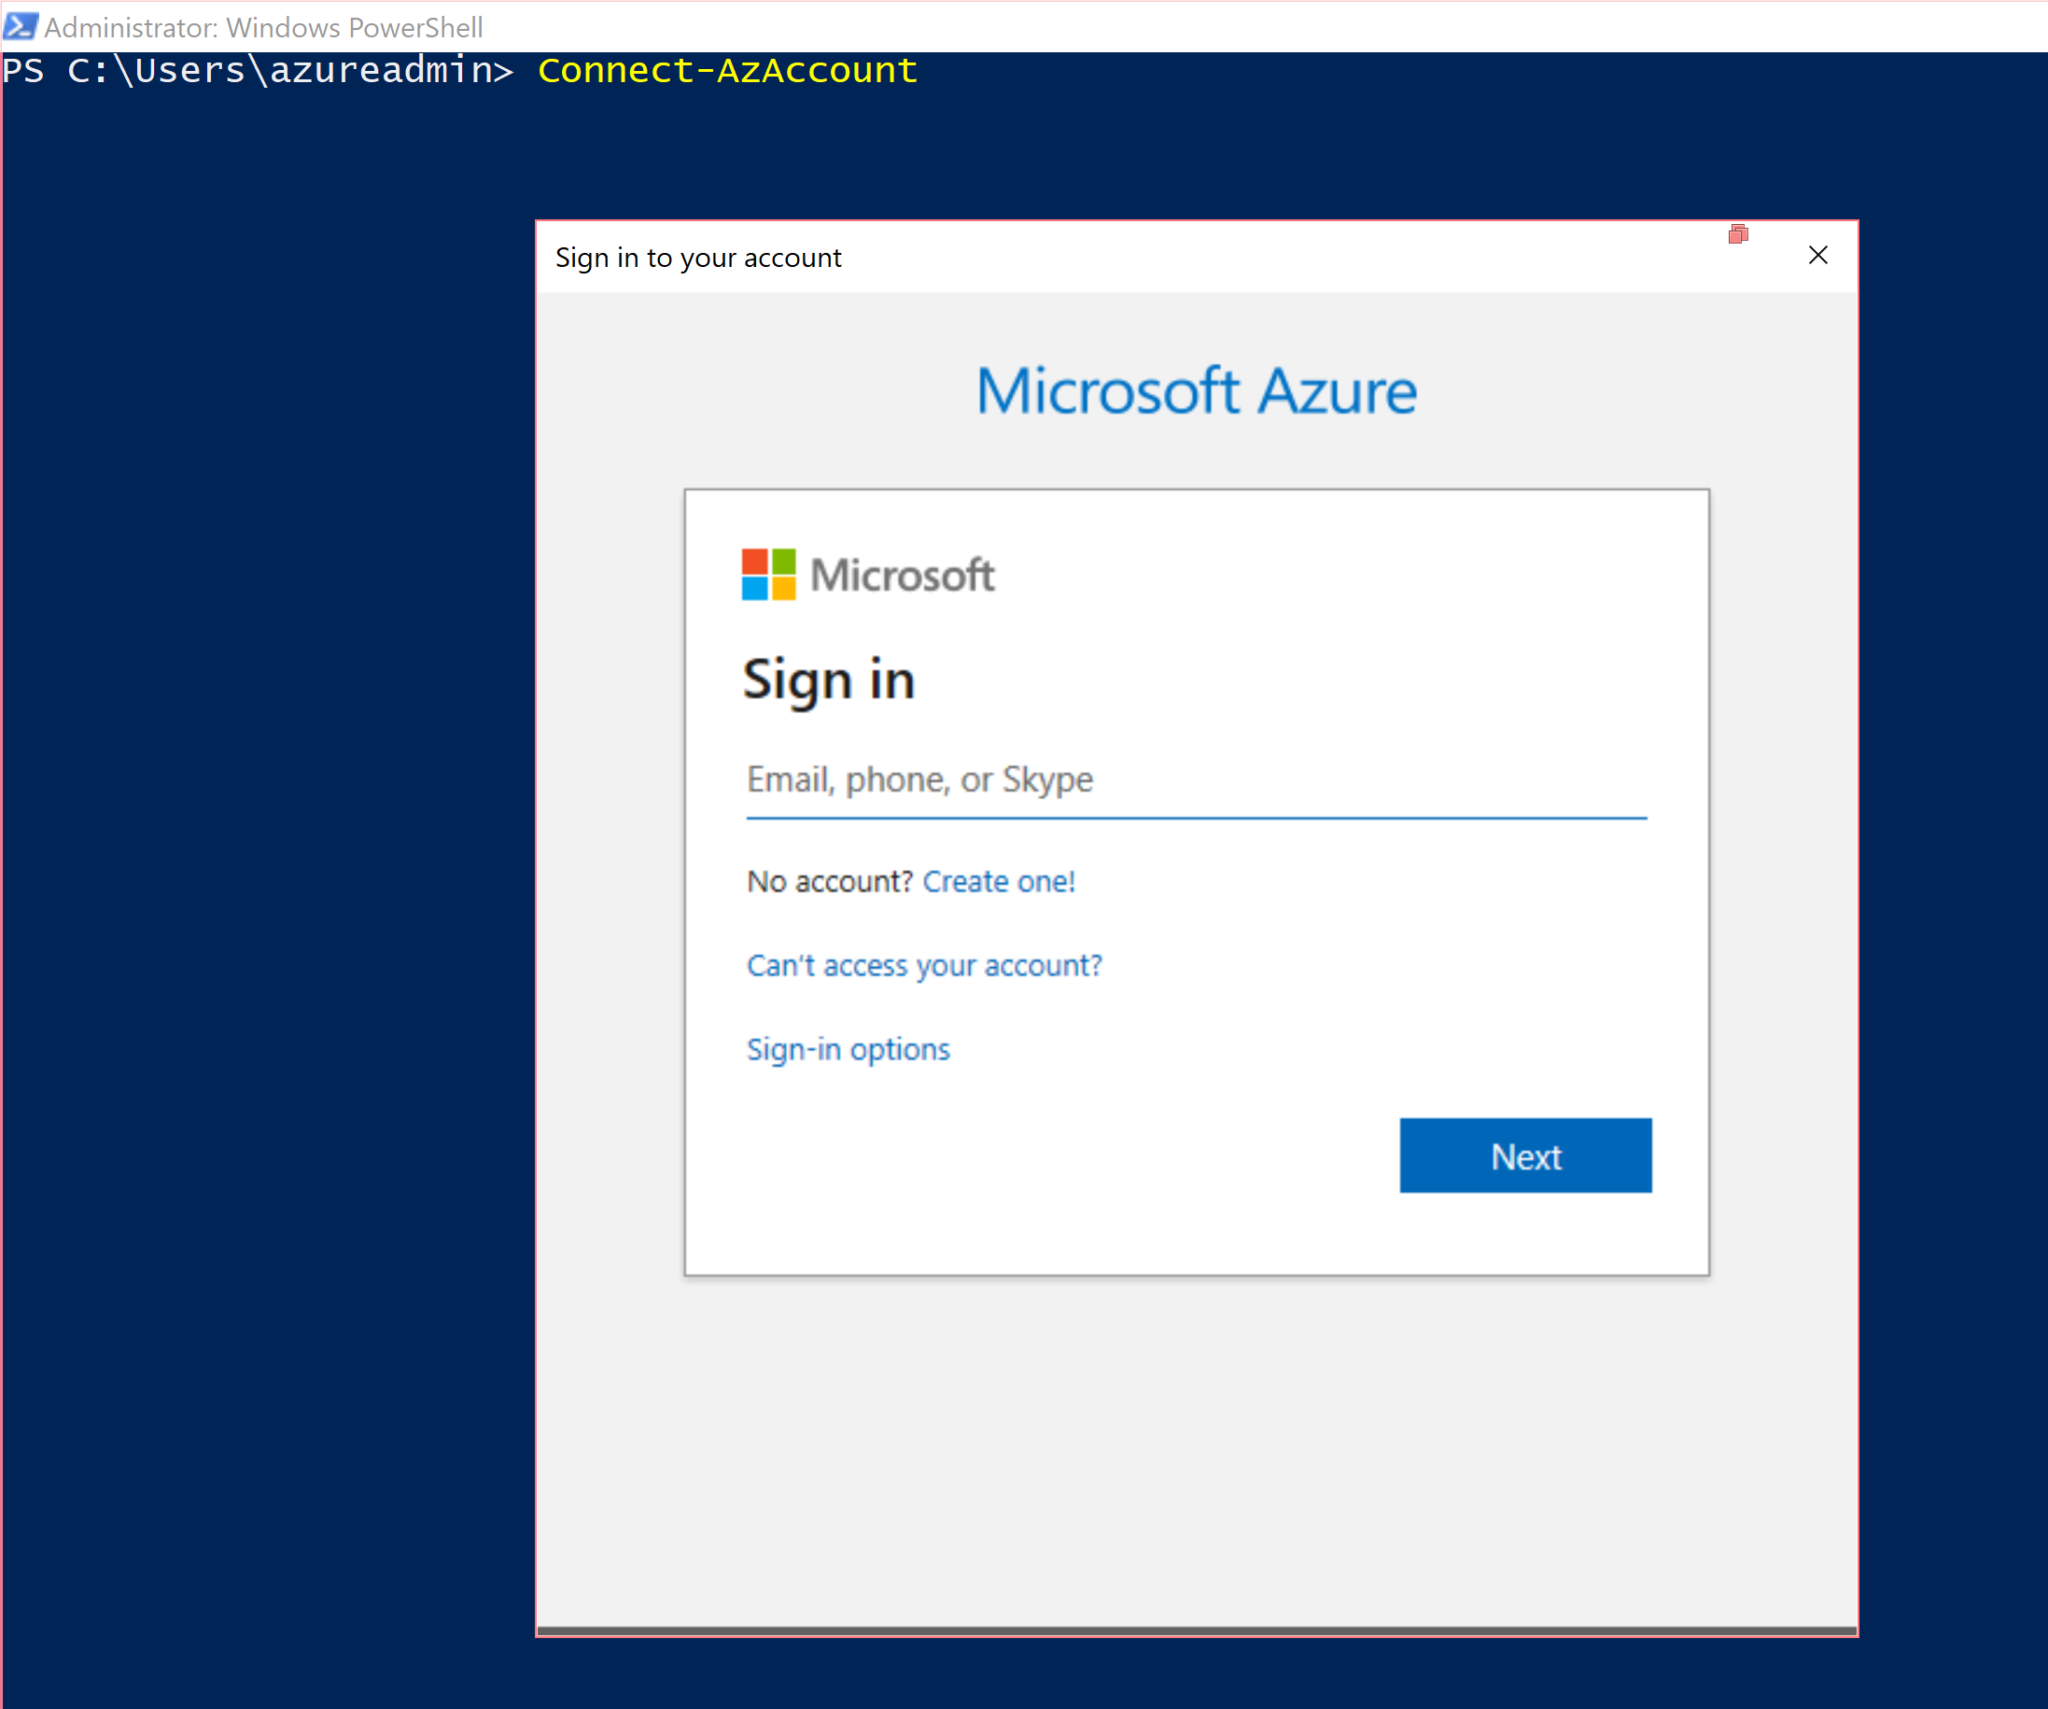Click the Connect-AzAccount command text
Screen dimensions: 2048x1709
coord(727,71)
